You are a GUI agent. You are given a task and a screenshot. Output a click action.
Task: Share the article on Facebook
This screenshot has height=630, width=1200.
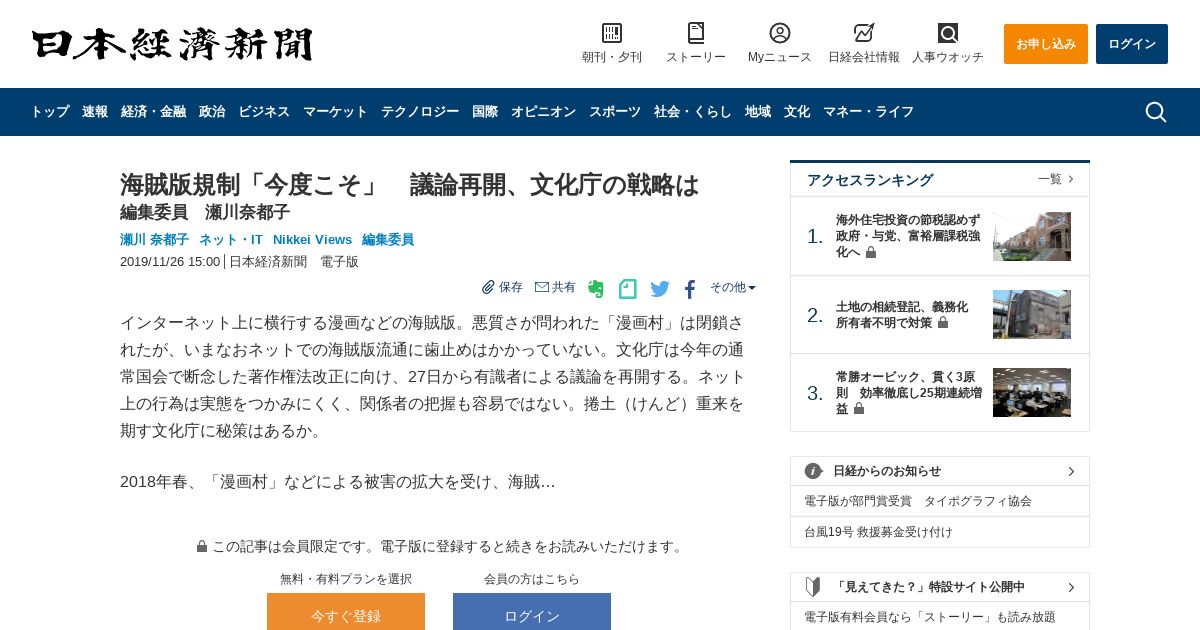[x=690, y=289]
